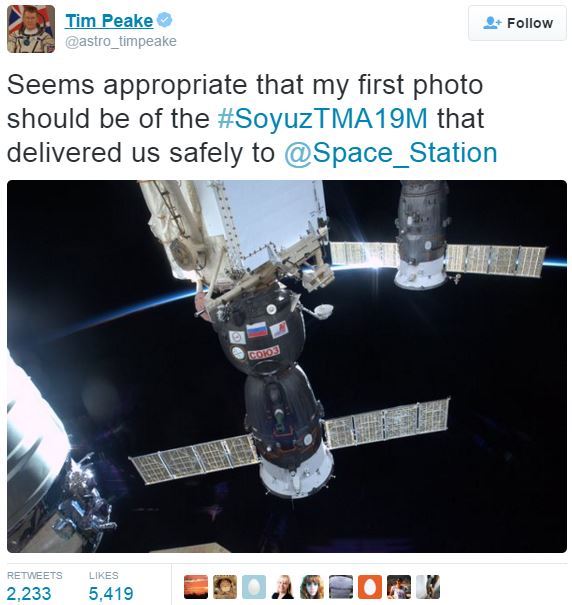572x605 pixels.
Task: Click the blue verified badge icon
Action: tap(165, 20)
